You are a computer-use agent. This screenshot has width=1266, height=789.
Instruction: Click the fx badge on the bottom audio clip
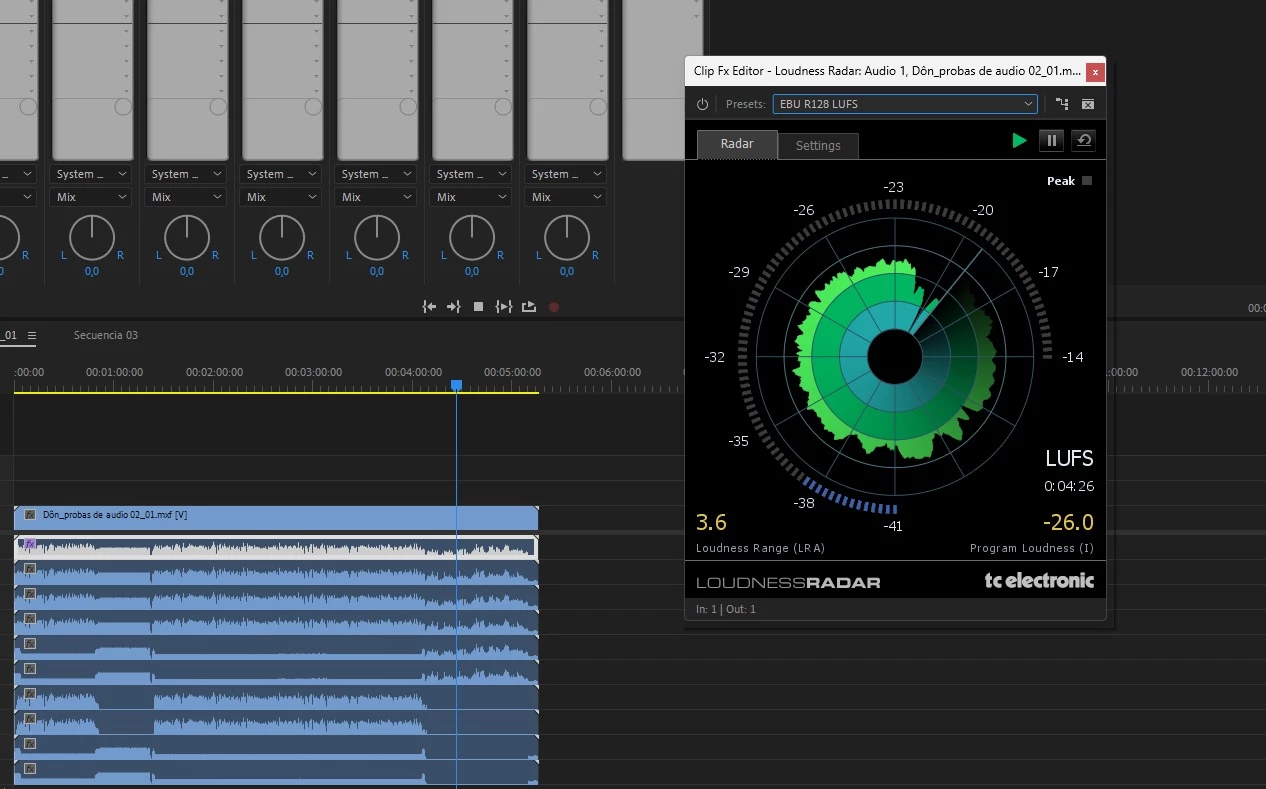(x=30, y=769)
